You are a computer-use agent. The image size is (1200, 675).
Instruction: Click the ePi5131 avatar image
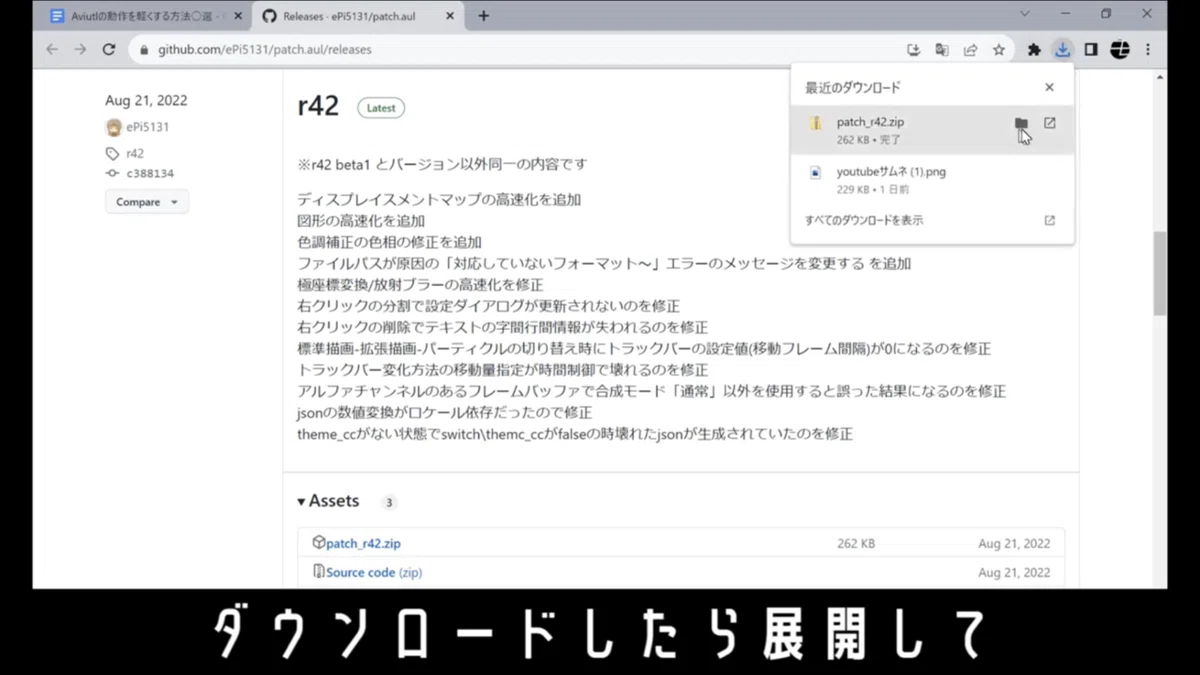[114, 127]
